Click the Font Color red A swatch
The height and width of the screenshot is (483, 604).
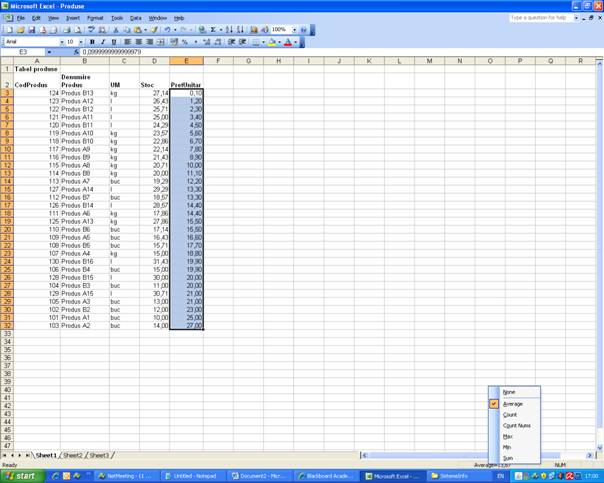click(288, 42)
